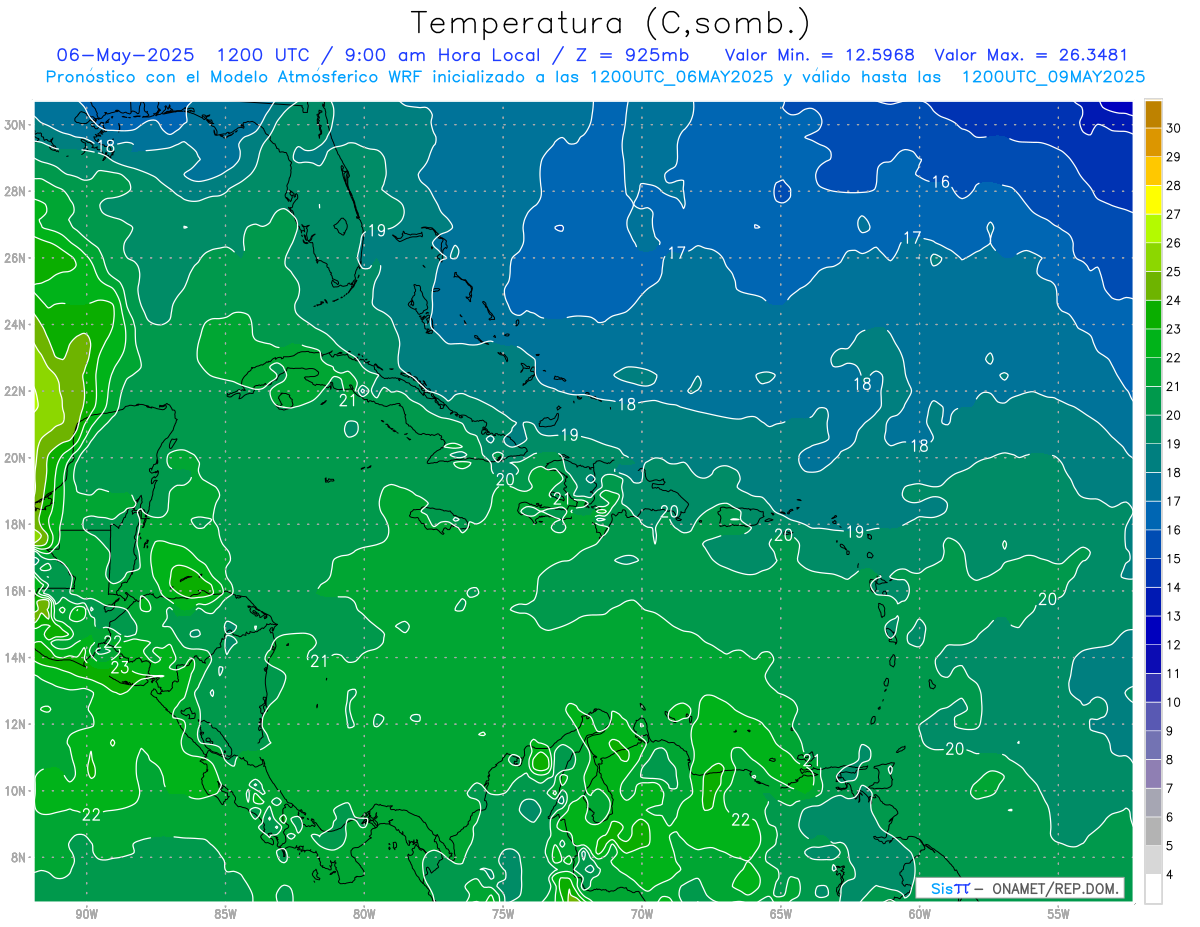This screenshot has height=927, width=1200.
Task: Select the green color bar segment between 22 and 23
Action: pos(1153,343)
